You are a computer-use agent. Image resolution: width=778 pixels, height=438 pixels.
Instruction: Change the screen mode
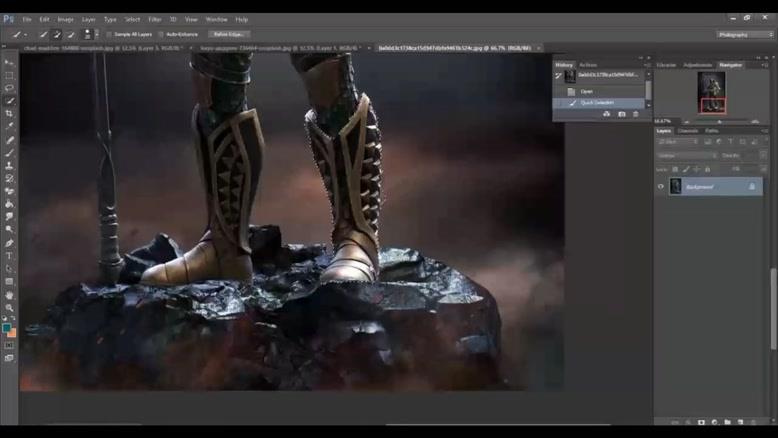tap(9, 358)
